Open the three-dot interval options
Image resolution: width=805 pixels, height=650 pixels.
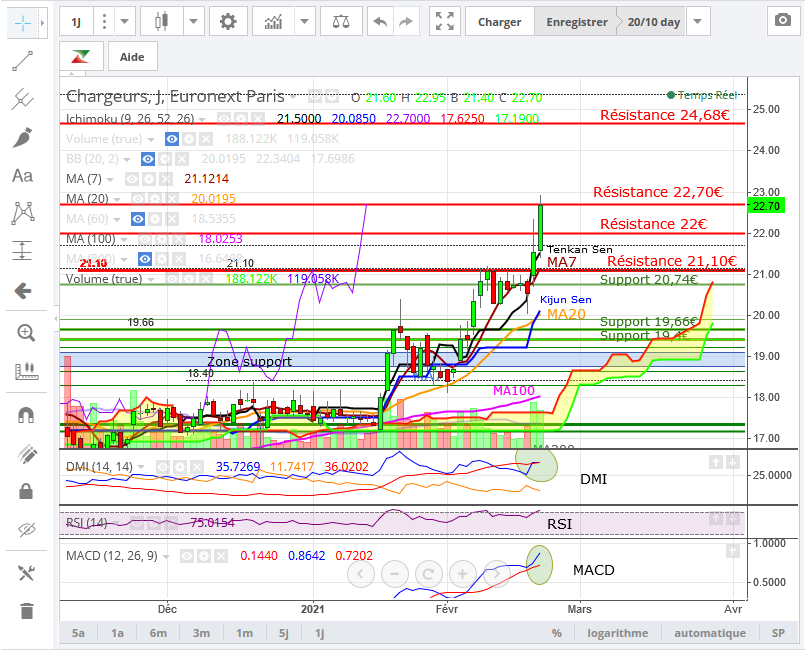point(104,22)
